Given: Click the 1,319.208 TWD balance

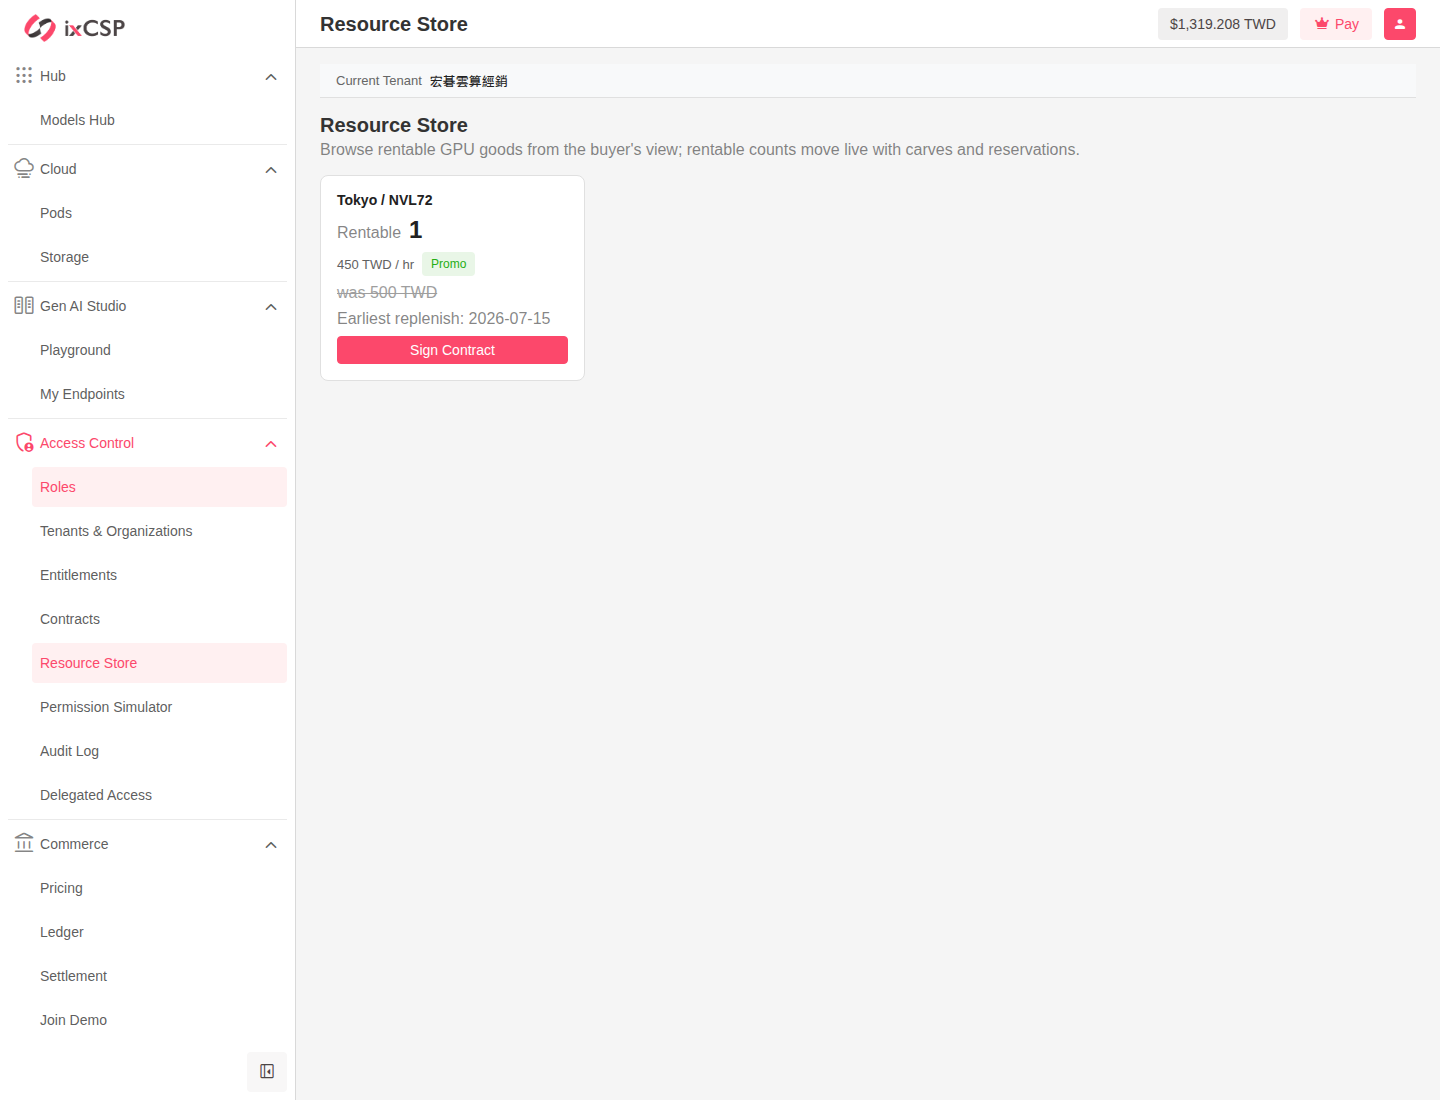Looking at the screenshot, I should (1223, 24).
